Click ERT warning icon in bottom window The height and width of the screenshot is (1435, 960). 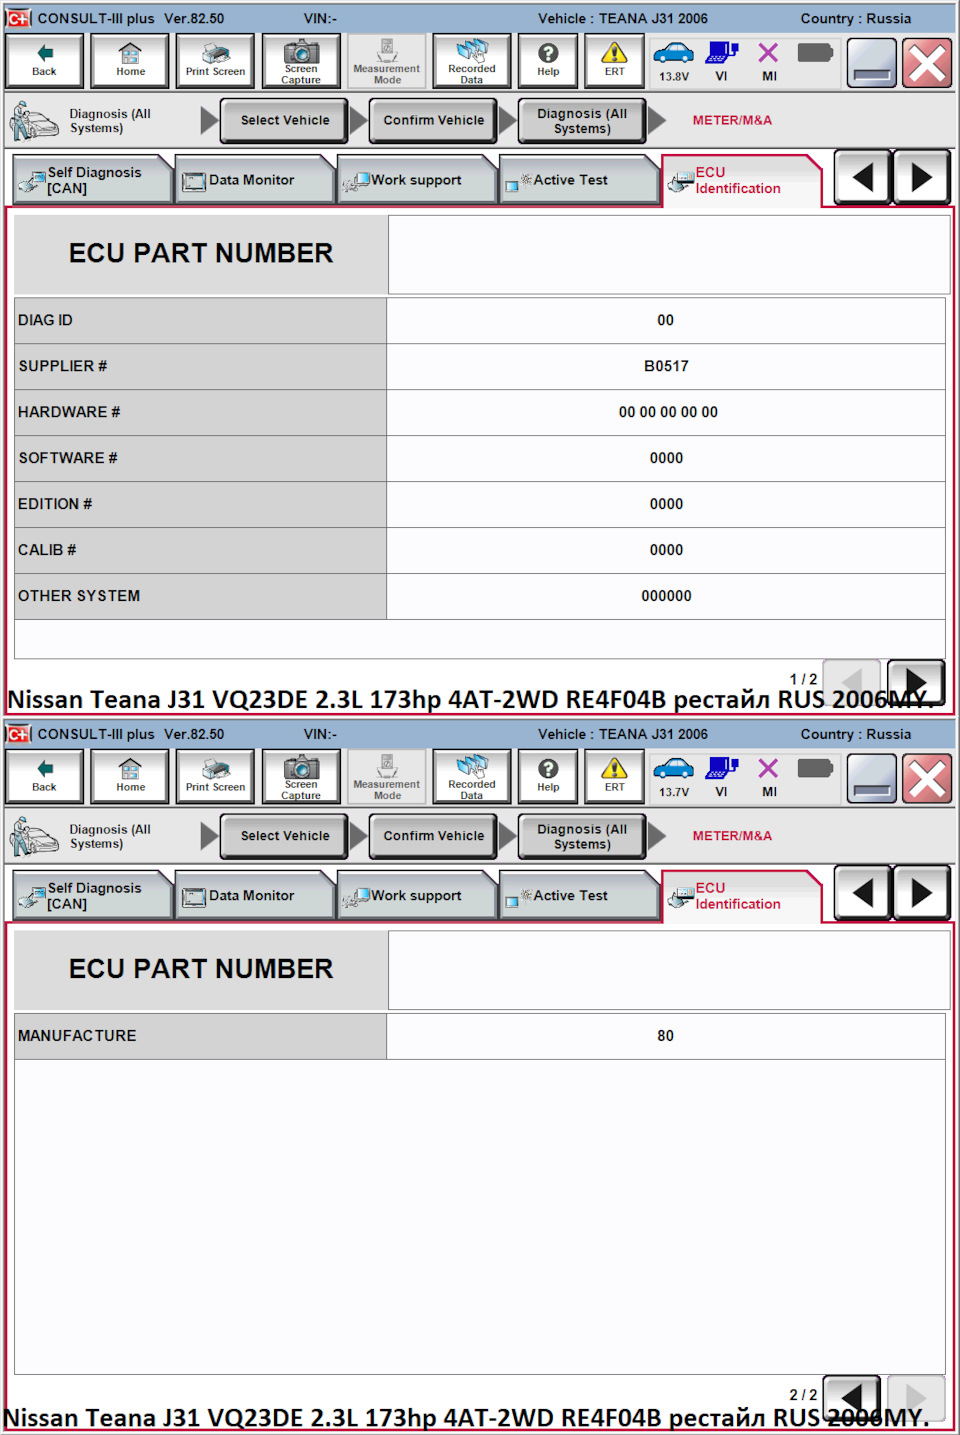click(614, 776)
